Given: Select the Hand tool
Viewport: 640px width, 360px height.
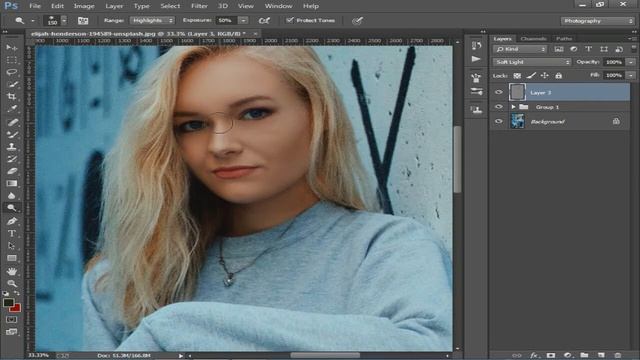Looking at the screenshot, I should [x=11, y=271].
